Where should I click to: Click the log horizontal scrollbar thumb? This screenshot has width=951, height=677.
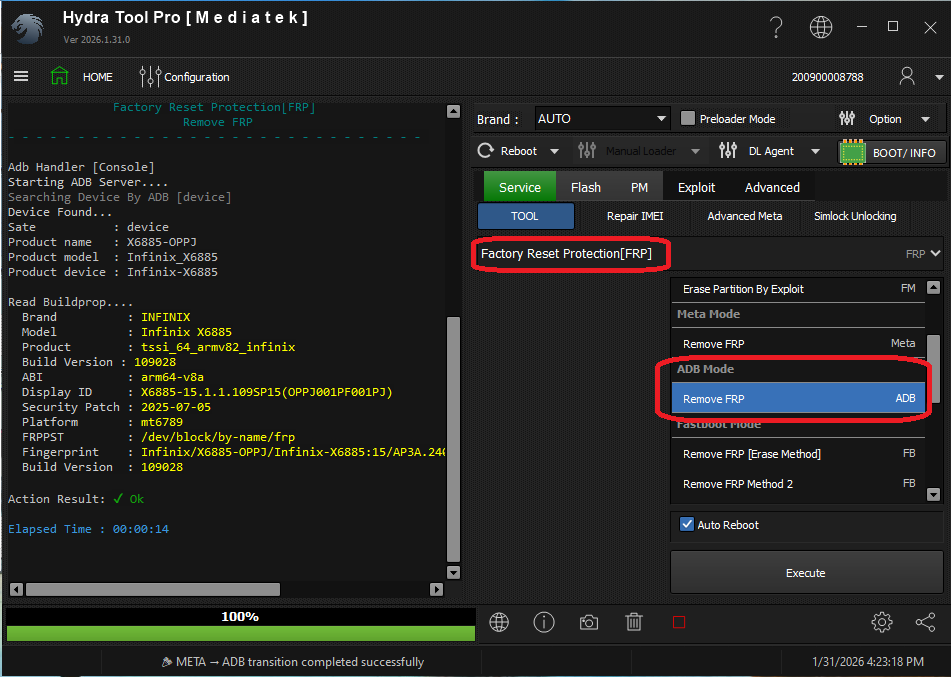(153, 589)
